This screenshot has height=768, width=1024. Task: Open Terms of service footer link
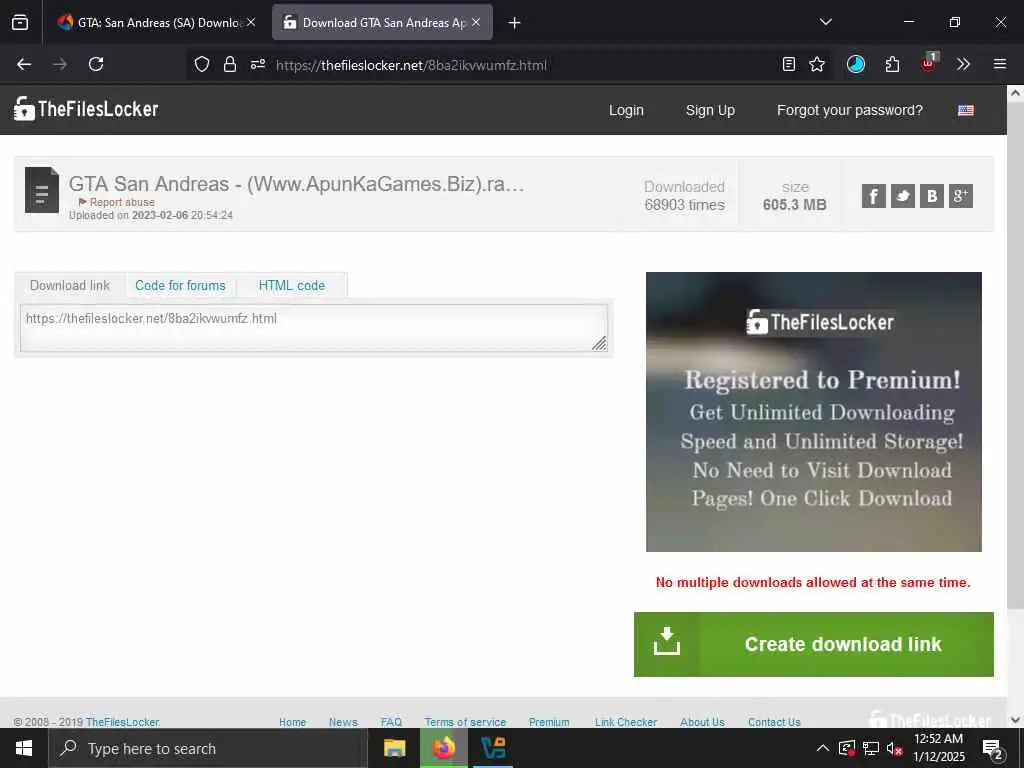[x=465, y=722]
